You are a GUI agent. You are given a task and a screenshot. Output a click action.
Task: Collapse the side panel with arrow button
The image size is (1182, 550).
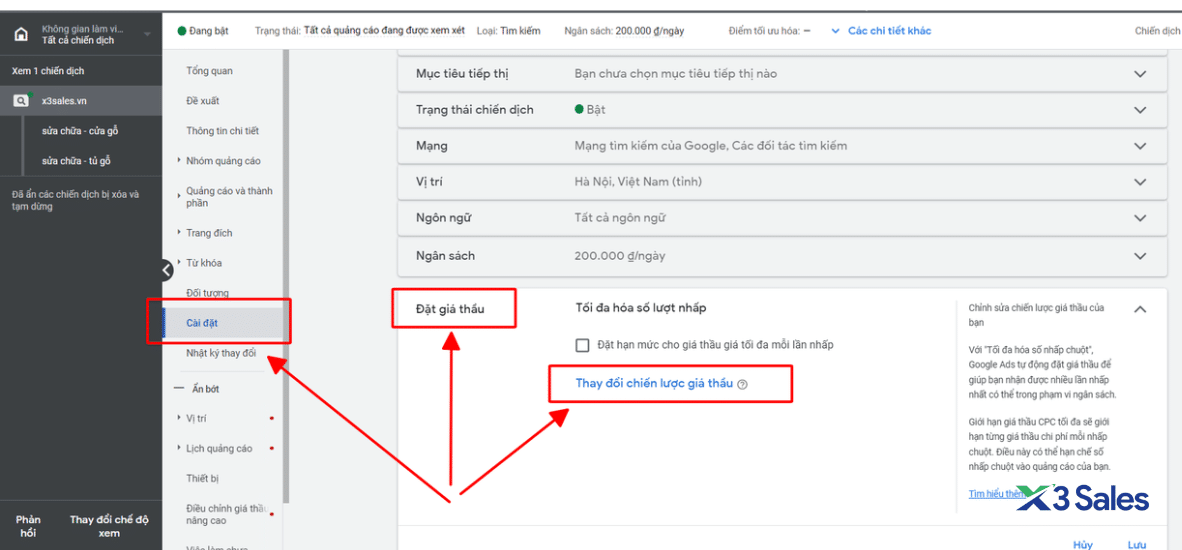tap(167, 269)
